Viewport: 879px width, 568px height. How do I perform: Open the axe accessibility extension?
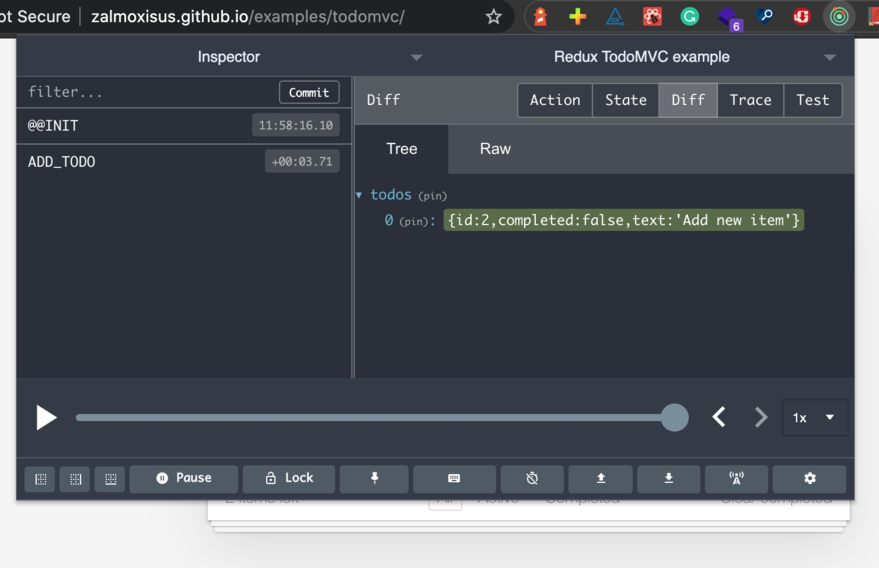(615, 17)
